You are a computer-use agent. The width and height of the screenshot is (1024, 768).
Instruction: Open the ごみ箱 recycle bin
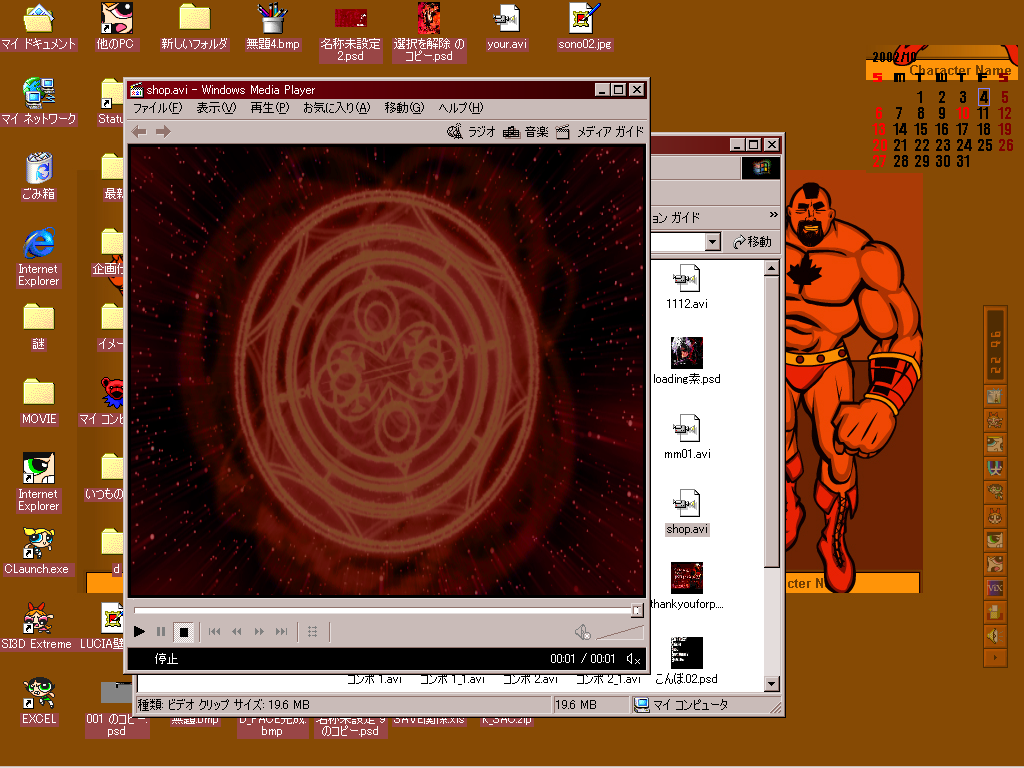(x=39, y=176)
